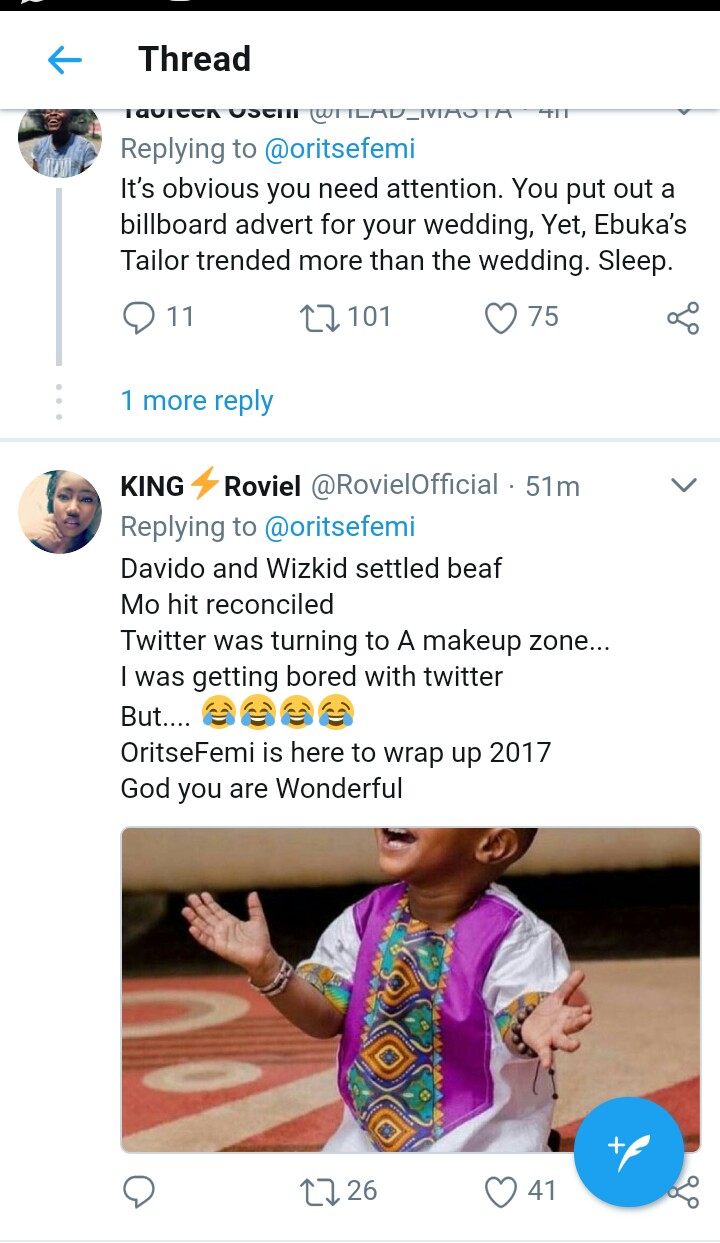This screenshot has width=720, height=1243.
Task: Open the top replier's profile avatar
Action: click(60, 140)
